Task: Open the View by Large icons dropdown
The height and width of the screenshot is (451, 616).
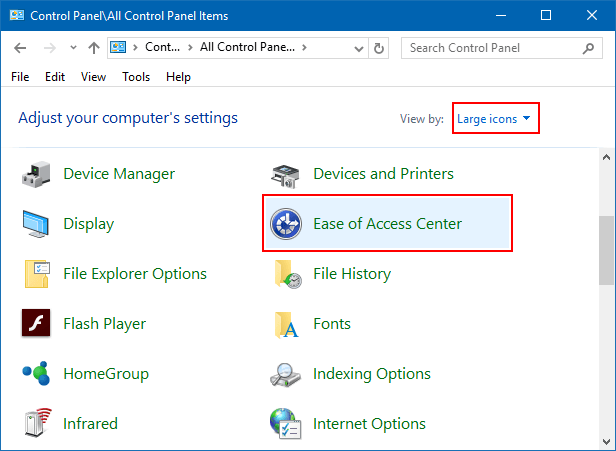Action: coord(494,119)
